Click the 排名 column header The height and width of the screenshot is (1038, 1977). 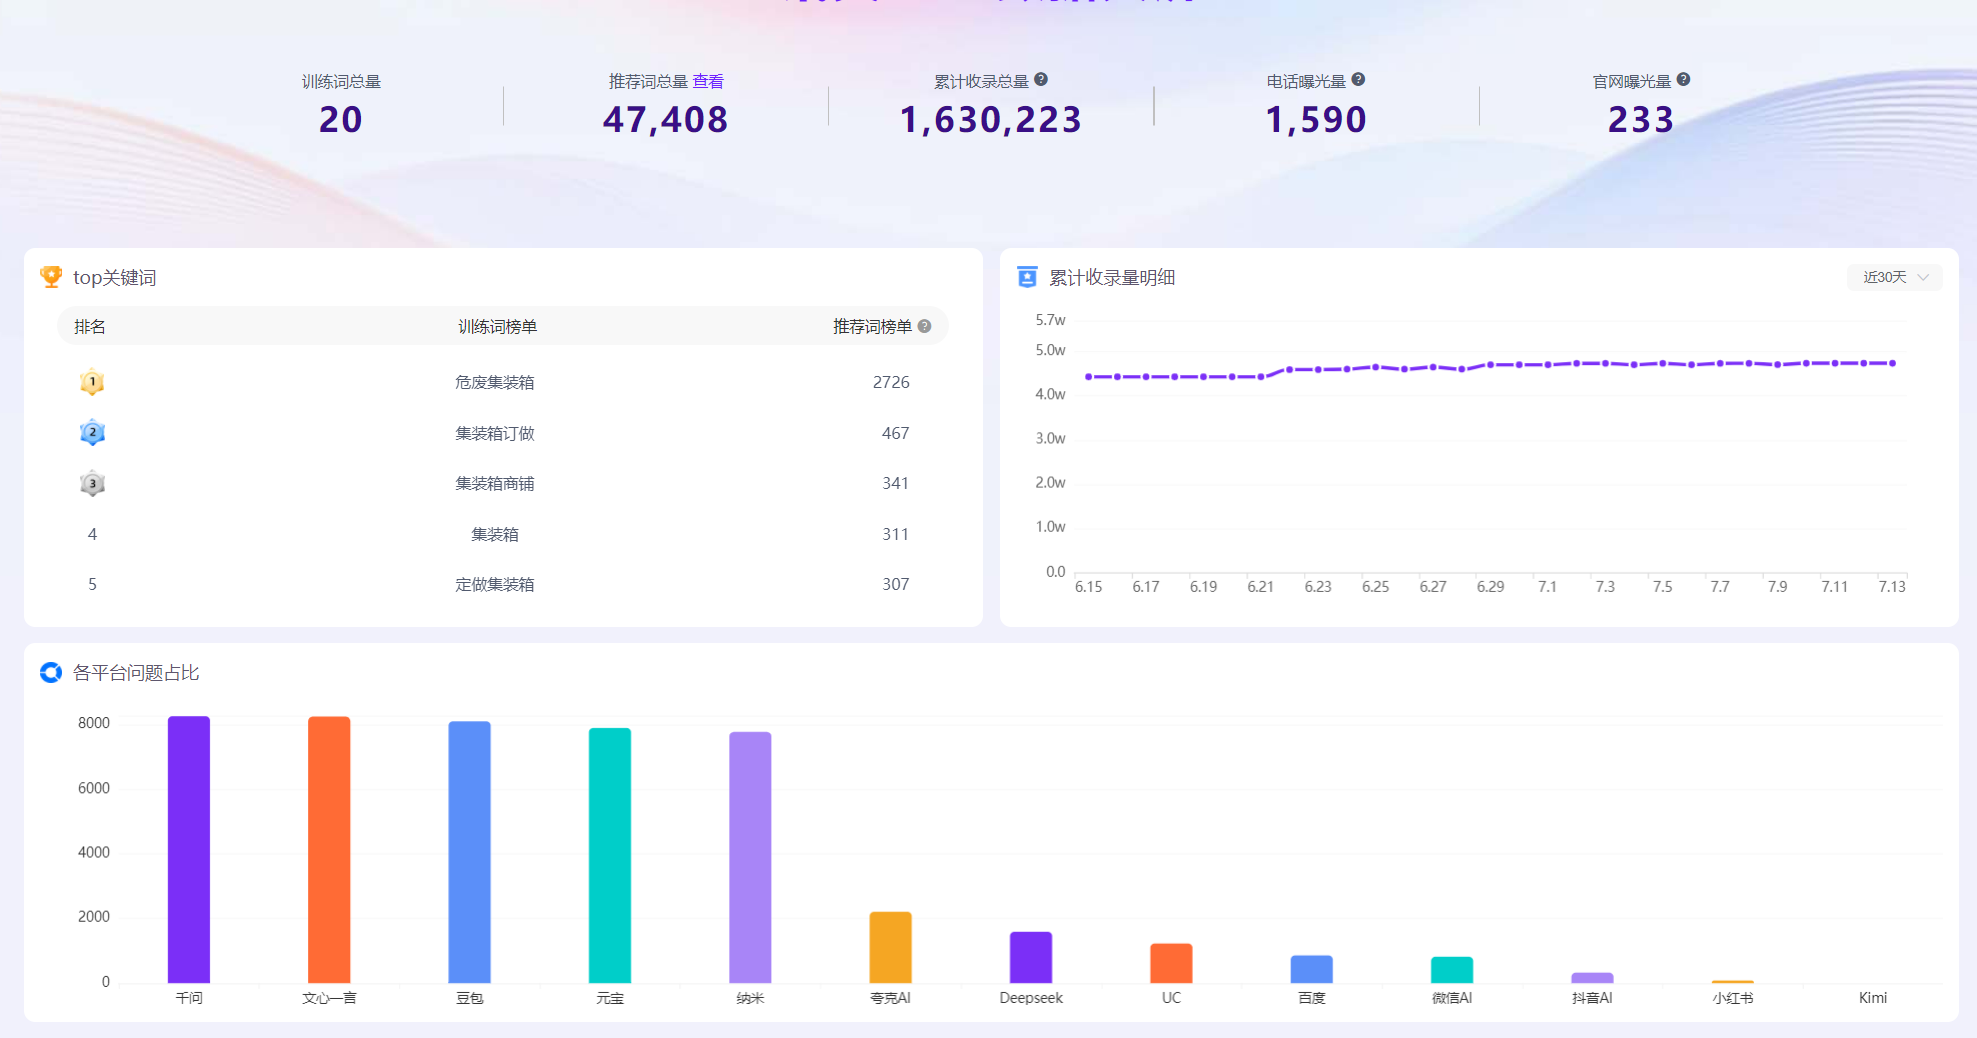(90, 327)
